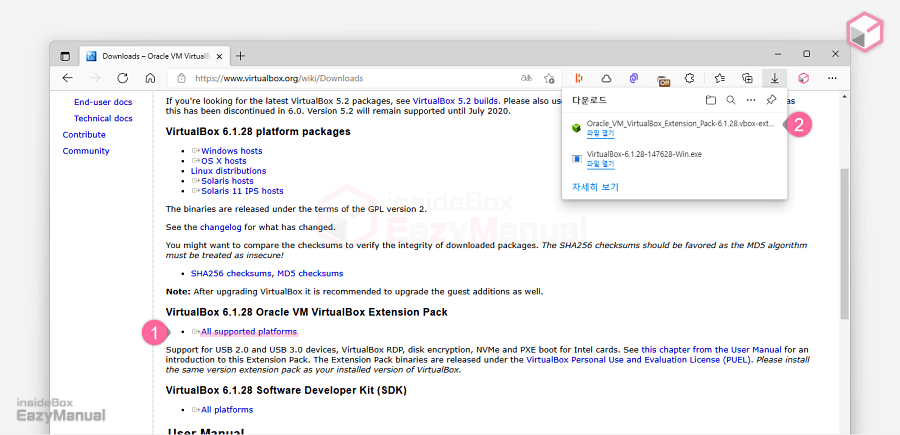This screenshot has width=900, height=435.
Task: Click the green Extension Pack file icon
Action: (576, 128)
